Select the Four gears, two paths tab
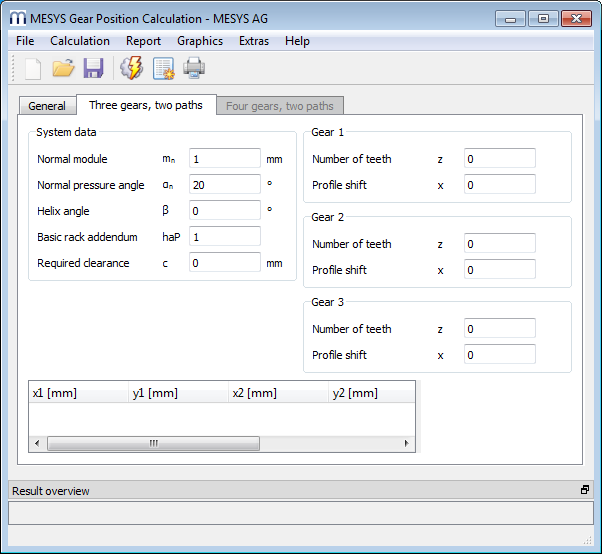The image size is (602, 554). pos(281,106)
